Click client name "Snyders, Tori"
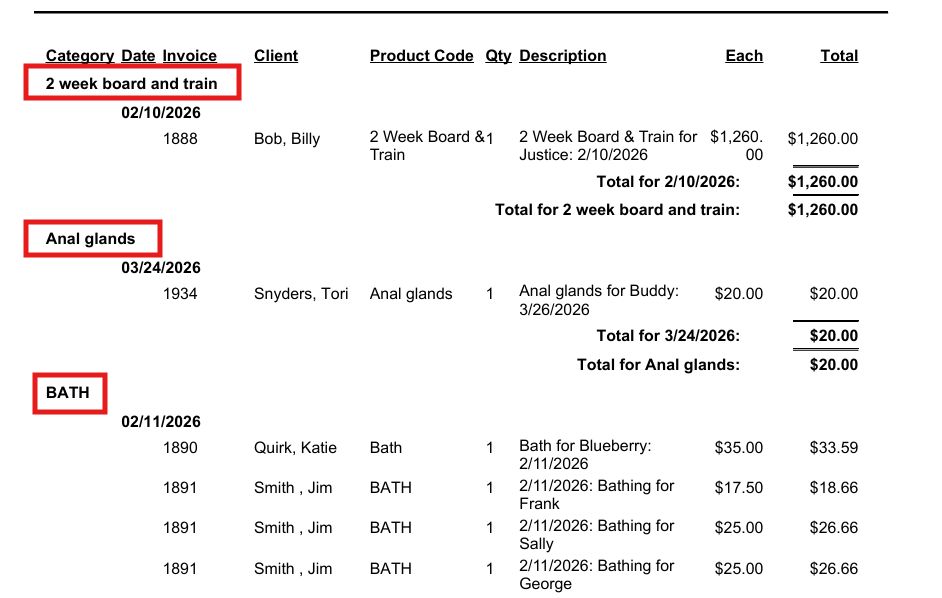The image size is (942, 598). (x=301, y=294)
